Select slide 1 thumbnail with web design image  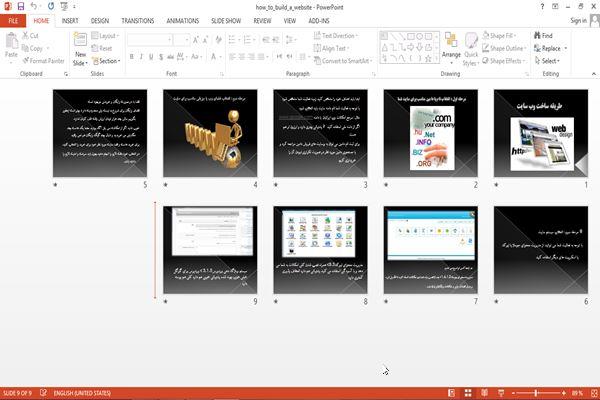coord(541,133)
